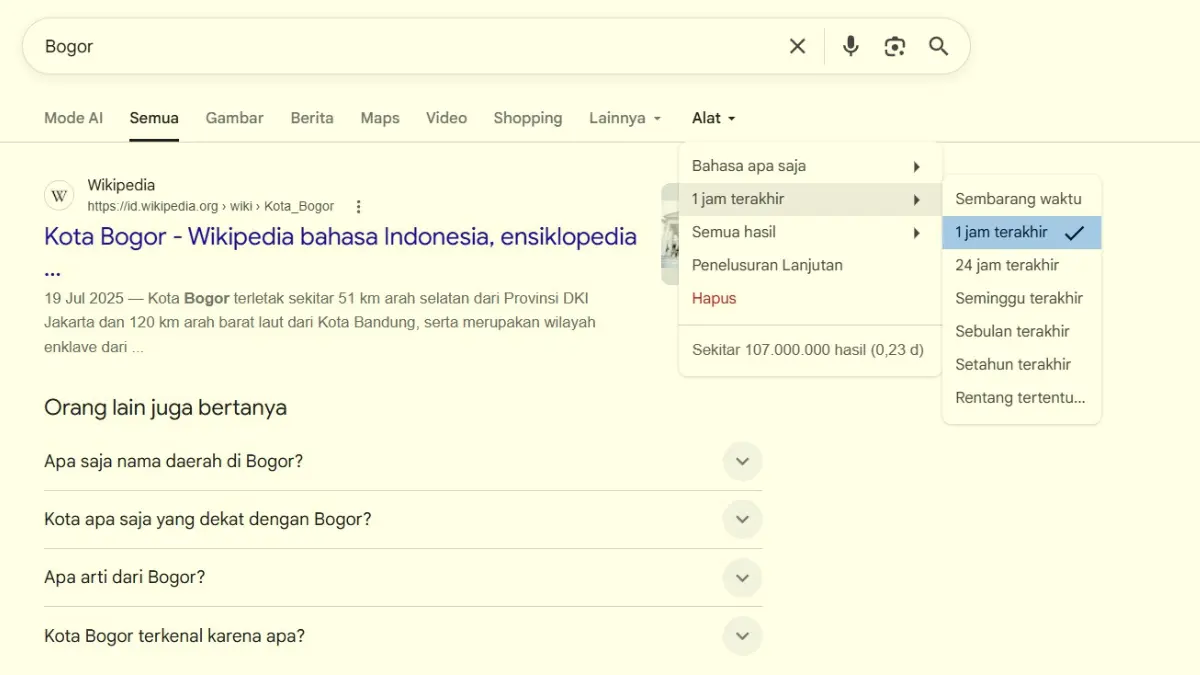The image size is (1200, 675).
Task: Open the partially hidden result thumbnail
Action: coord(670,234)
